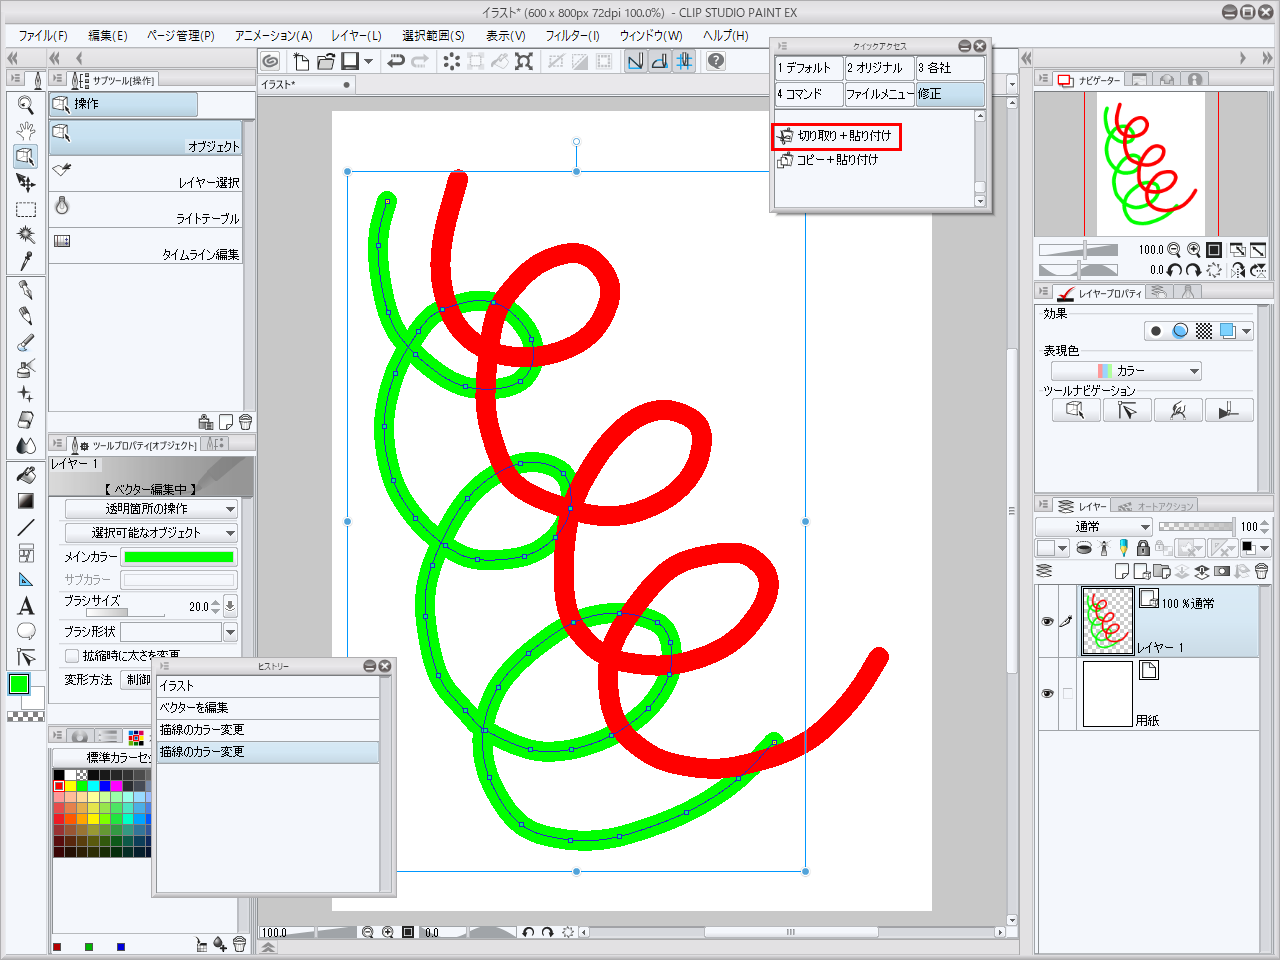Open the レイヤー(L) menu
This screenshot has height=960, width=1280.
(x=356, y=35)
